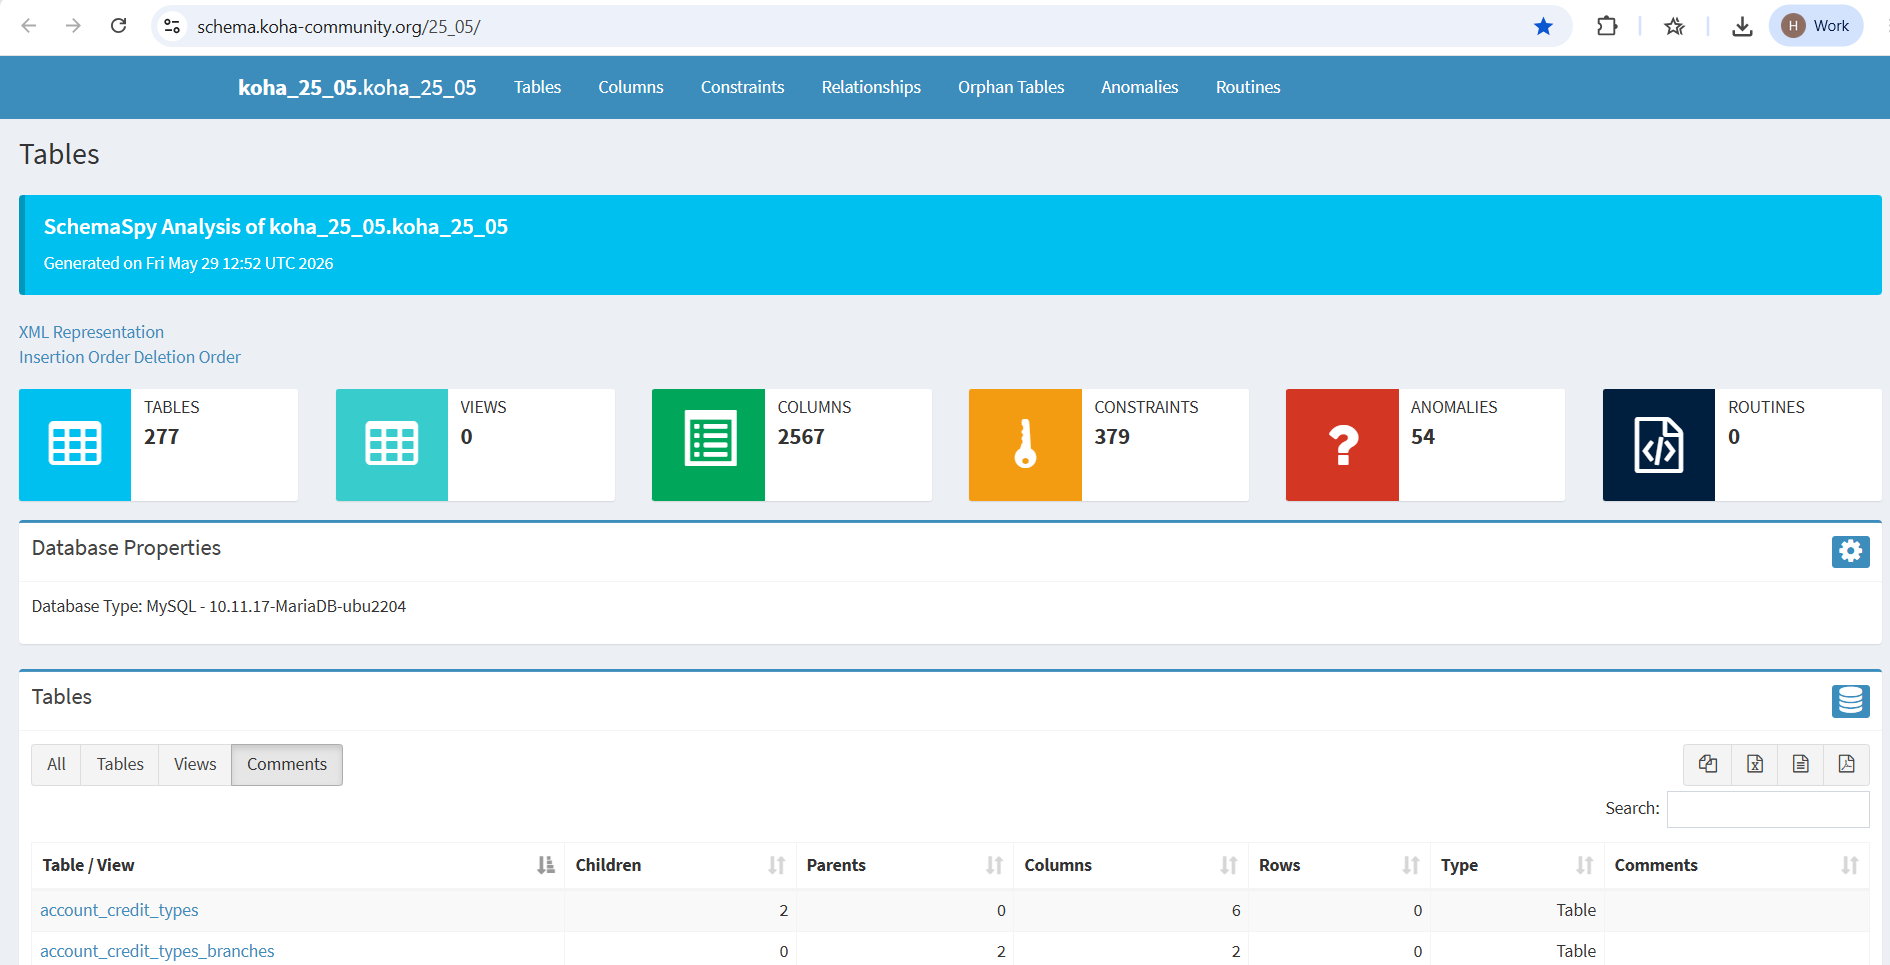Go to the Columns page
This screenshot has height=965, width=1890.
[631, 88]
